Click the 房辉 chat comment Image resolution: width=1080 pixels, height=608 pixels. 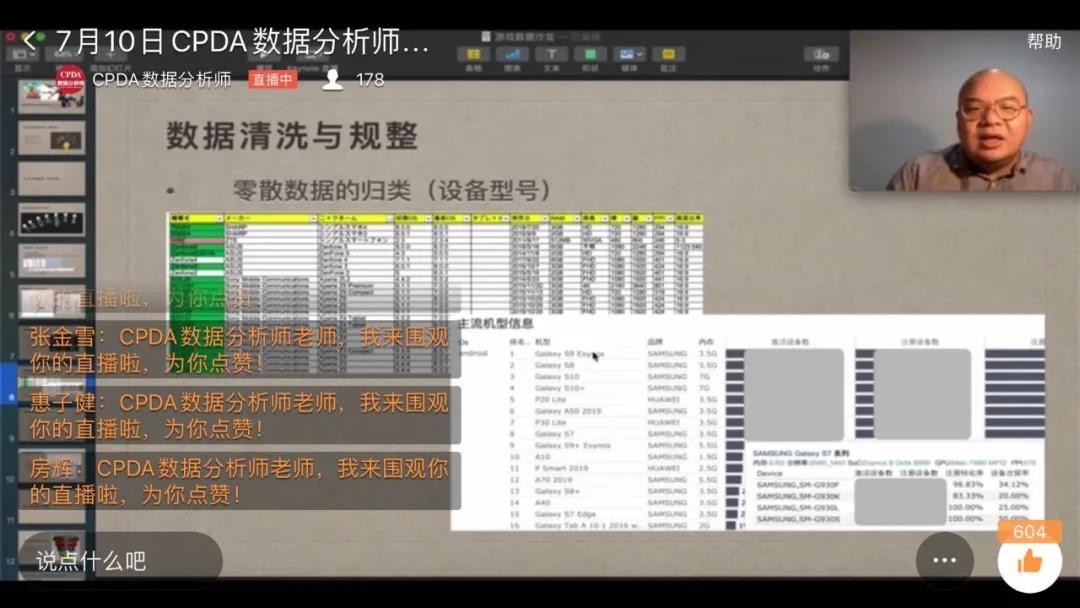pyautogui.click(x=240, y=481)
